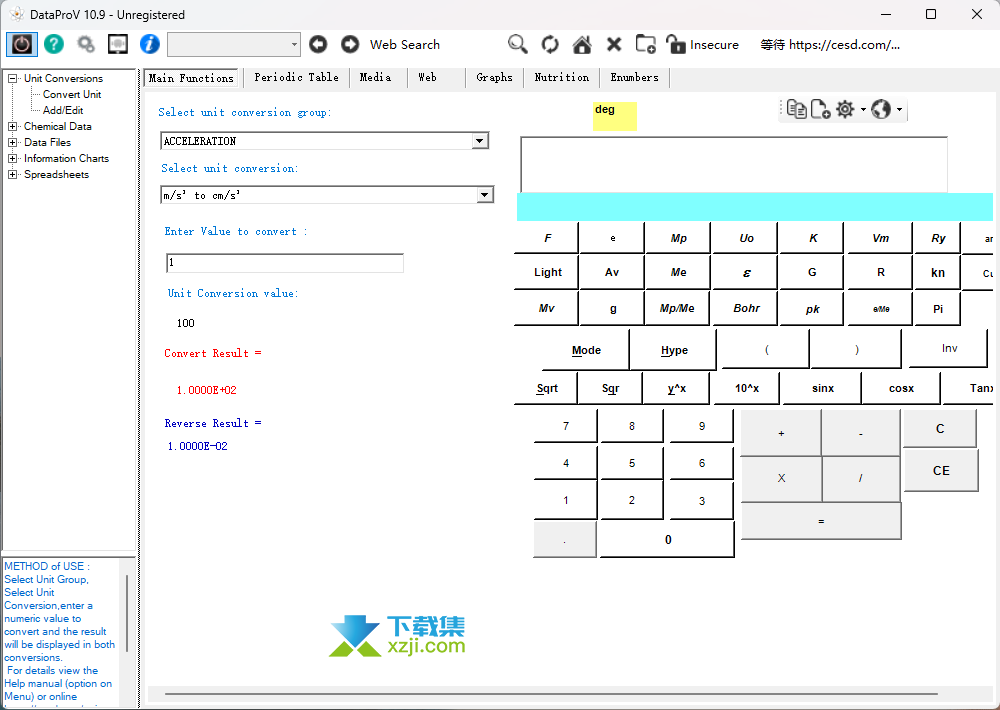
Task: Switch to the Periodic Table tab
Action: coord(297,77)
